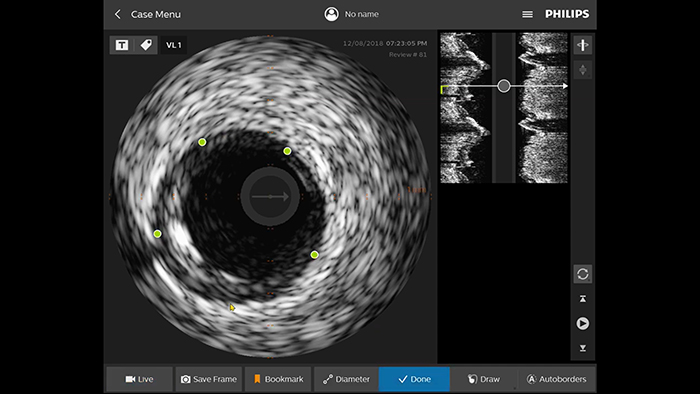Save the current frame
Viewport: 700px width, 394px height.
click(208, 379)
